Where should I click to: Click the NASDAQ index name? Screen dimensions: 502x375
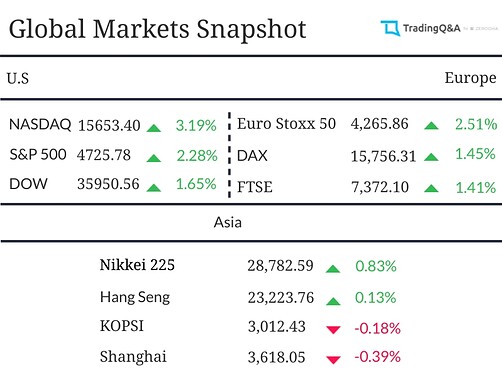(40, 125)
